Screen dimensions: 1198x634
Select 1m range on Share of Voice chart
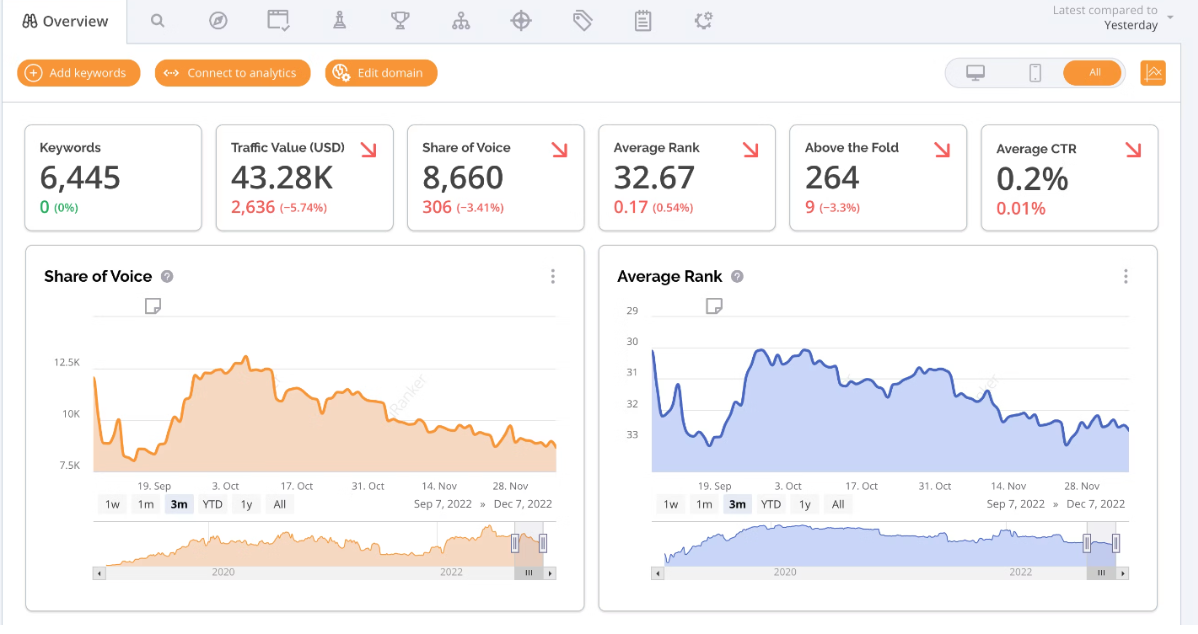[x=146, y=504]
